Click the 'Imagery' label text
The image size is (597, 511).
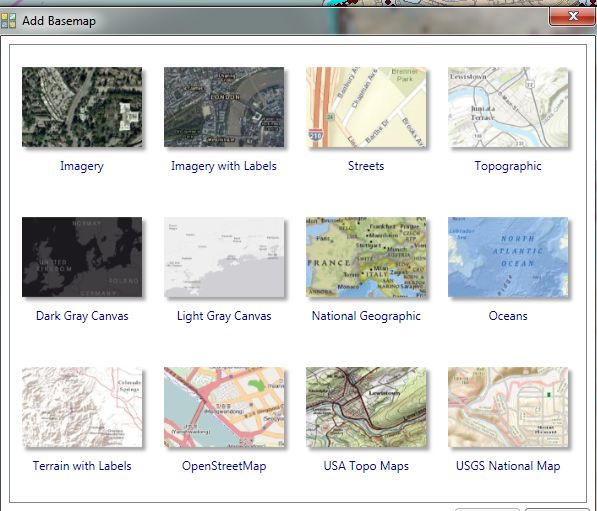click(82, 166)
